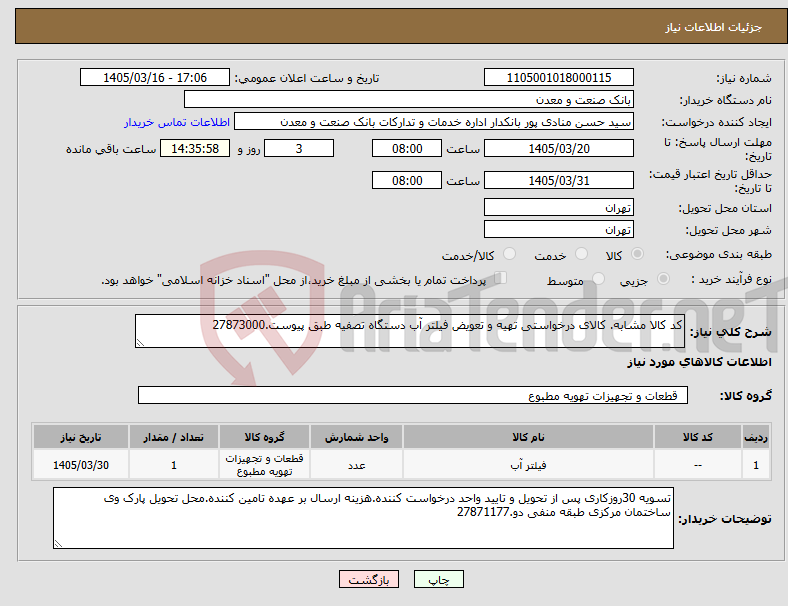The width and height of the screenshot is (788, 606).
Task: Click the تاریخ نیاز column header
Action: pyautogui.click(x=81, y=437)
